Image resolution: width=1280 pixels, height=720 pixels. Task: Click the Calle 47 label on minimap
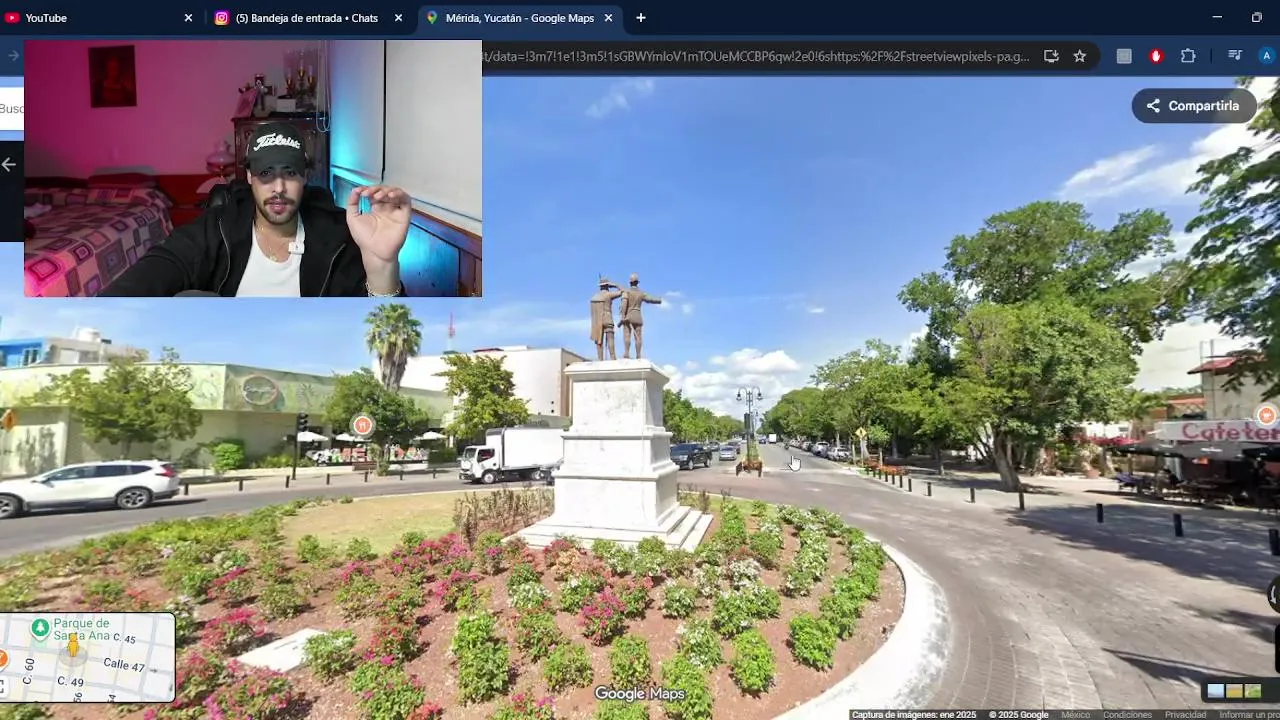(x=124, y=664)
